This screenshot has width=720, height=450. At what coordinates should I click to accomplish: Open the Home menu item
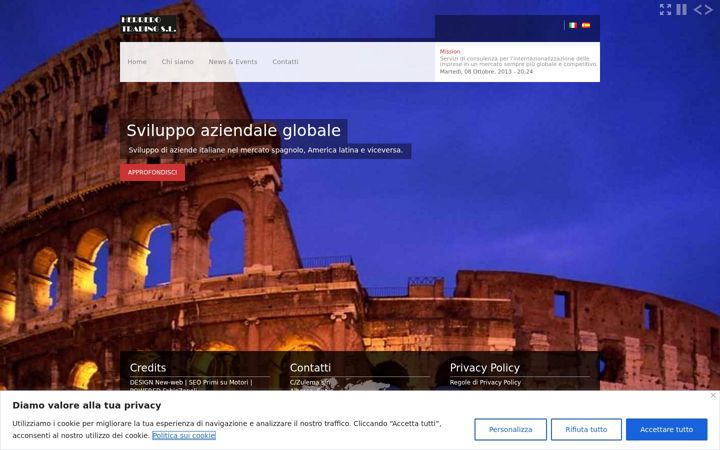(137, 62)
